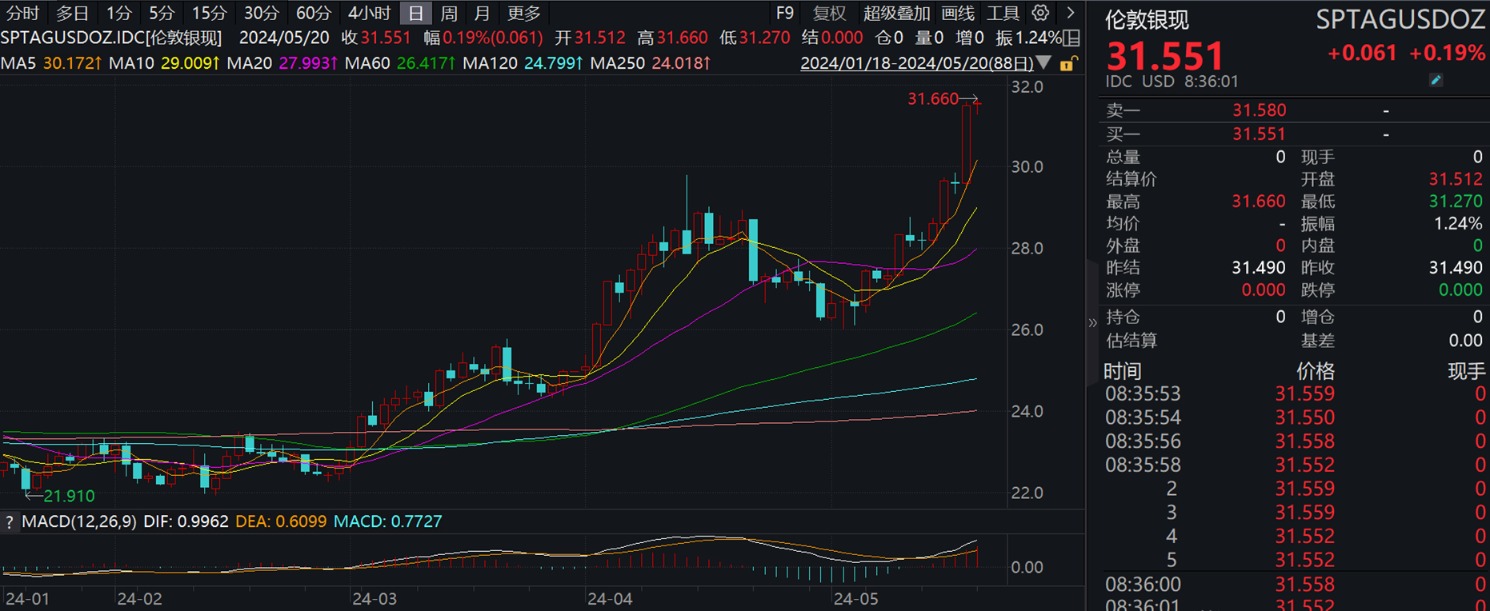Open 超级叠加 overlay option
The height and width of the screenshot is (611, 1490).
tap(896, 13)
